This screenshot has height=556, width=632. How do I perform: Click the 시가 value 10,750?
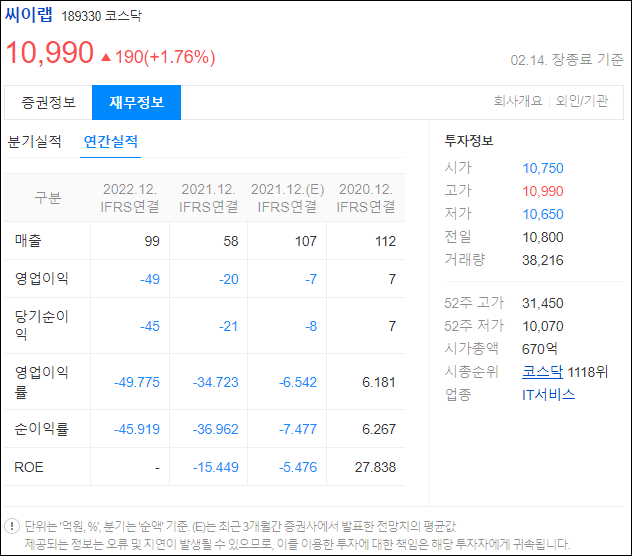click(543, 168)
